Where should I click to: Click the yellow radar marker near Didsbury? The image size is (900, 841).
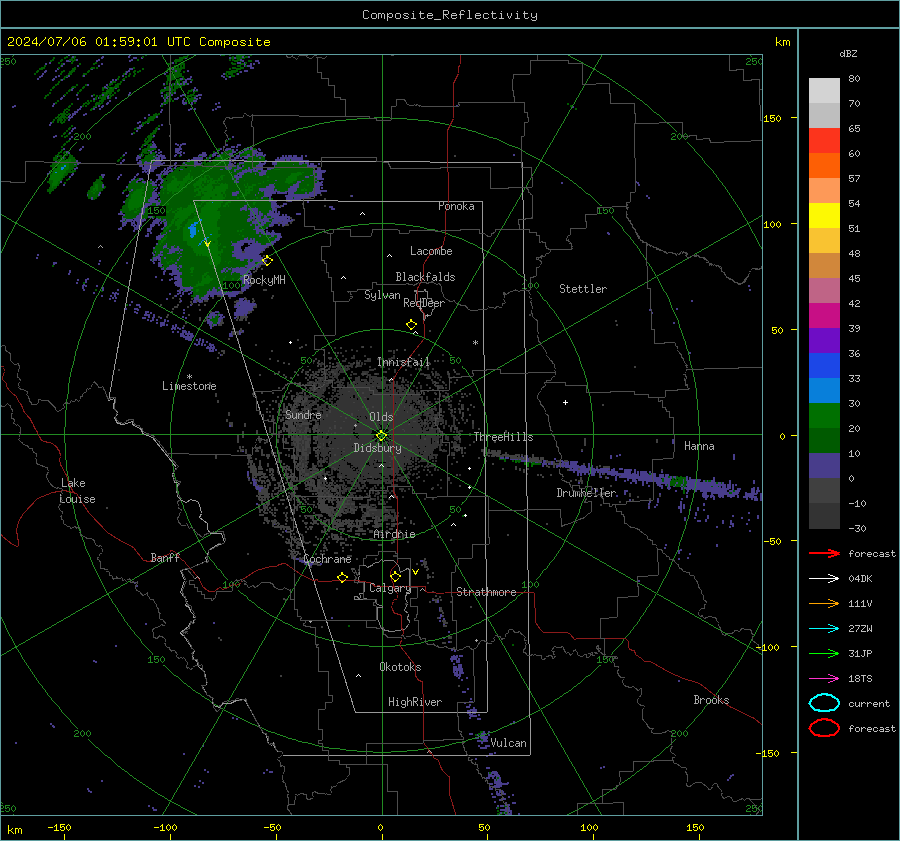pyautogui.click(x=381, y=436)
